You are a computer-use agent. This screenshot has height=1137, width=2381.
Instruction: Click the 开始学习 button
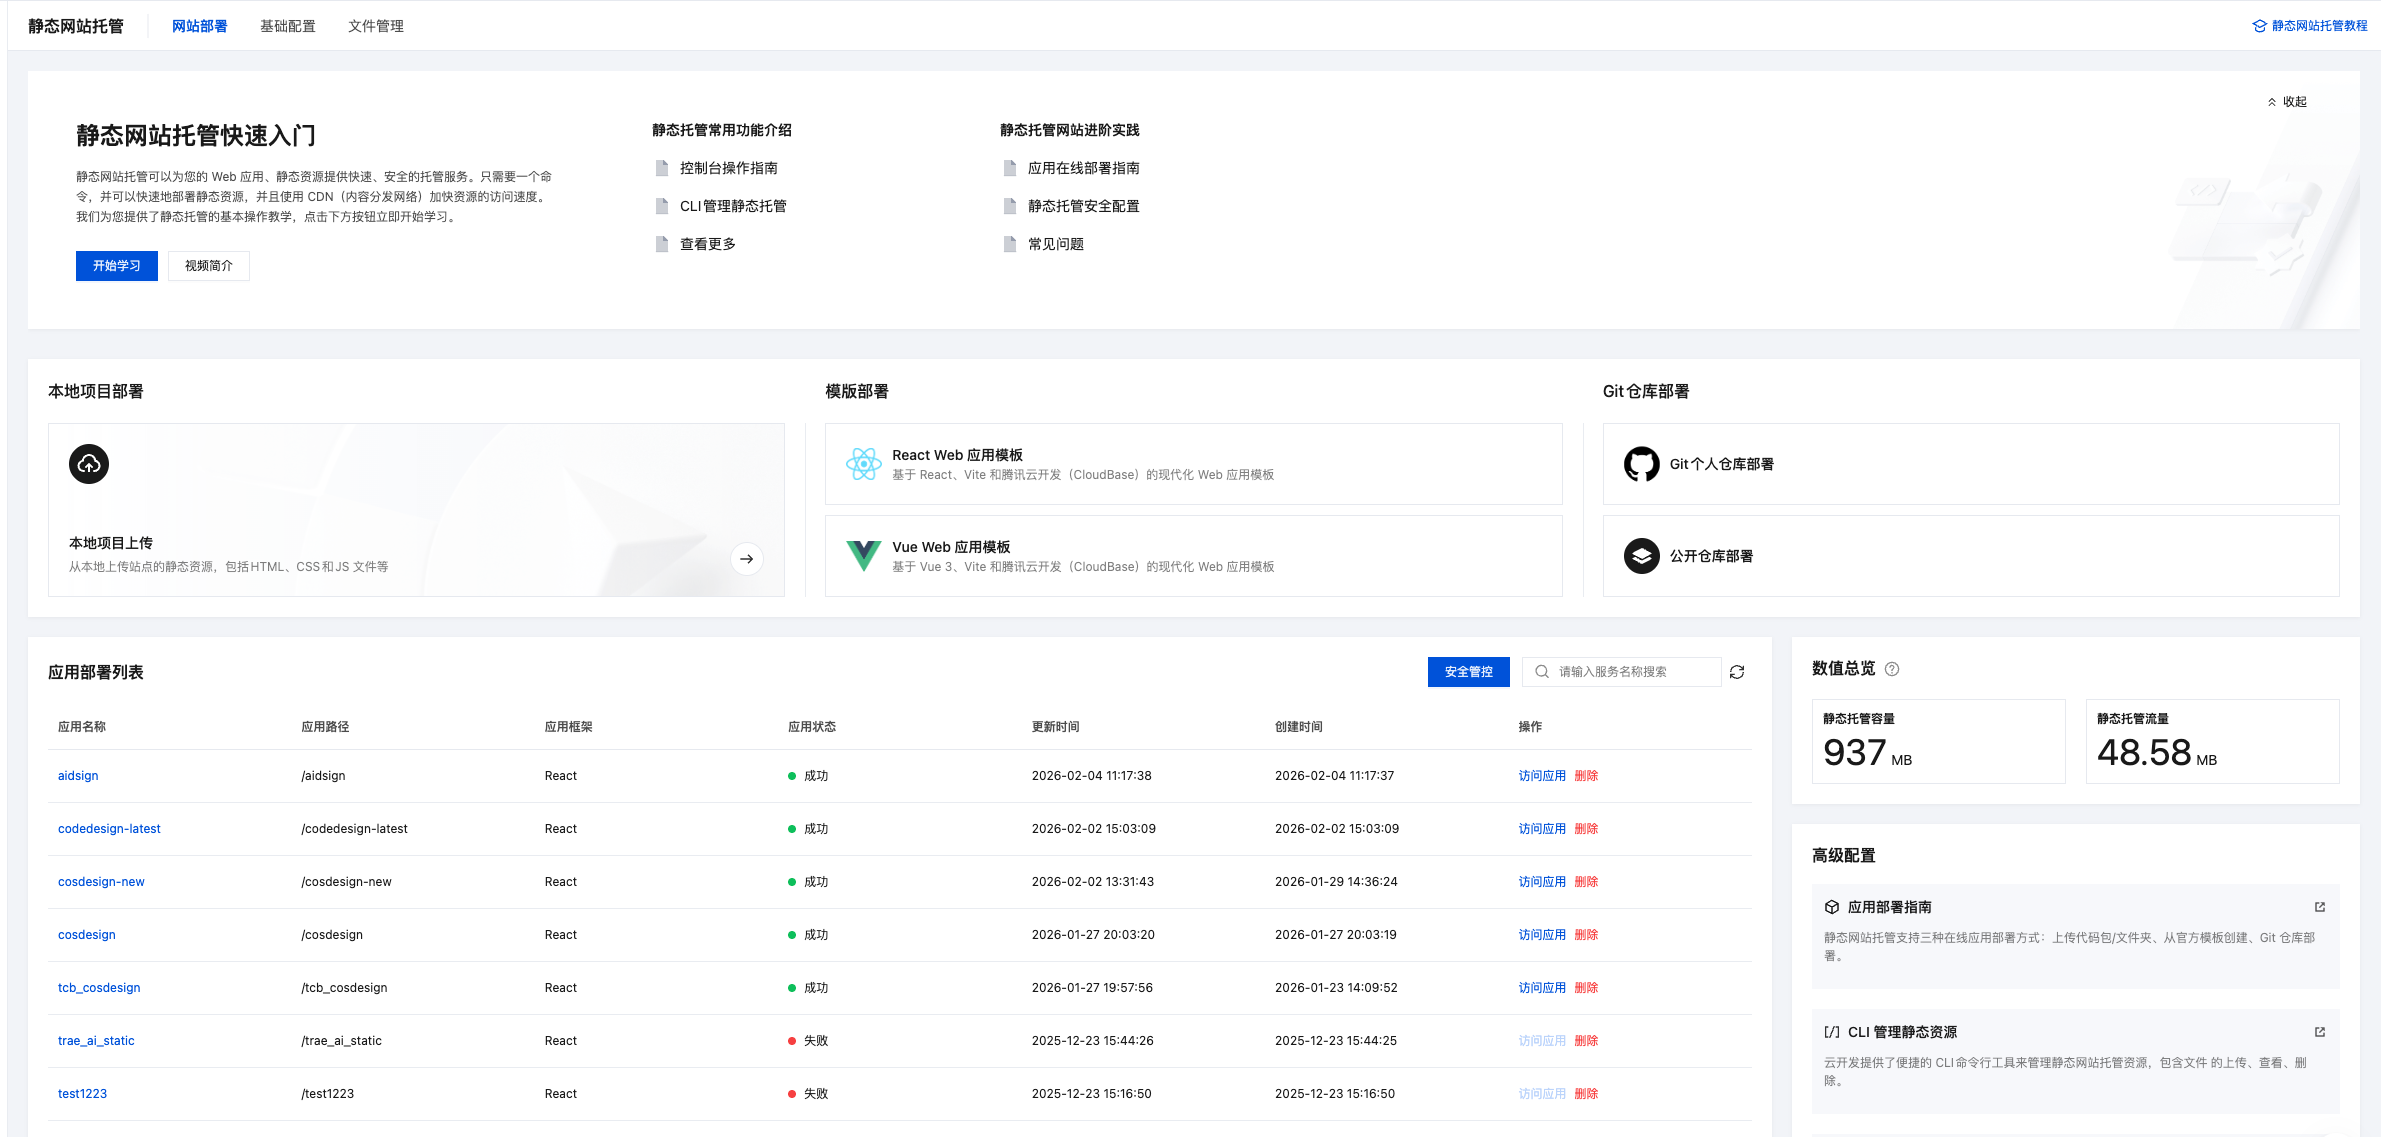pos(117,266)
